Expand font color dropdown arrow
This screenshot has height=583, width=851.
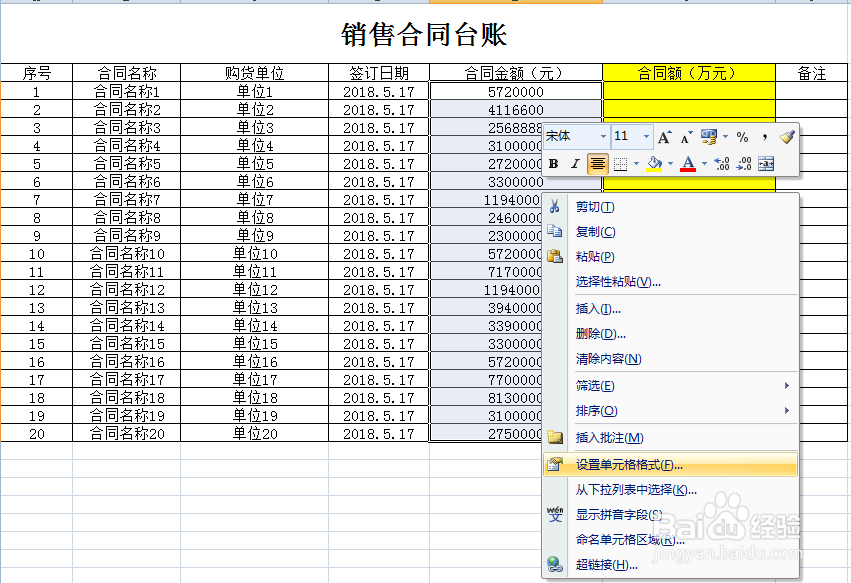pos(704,164)
